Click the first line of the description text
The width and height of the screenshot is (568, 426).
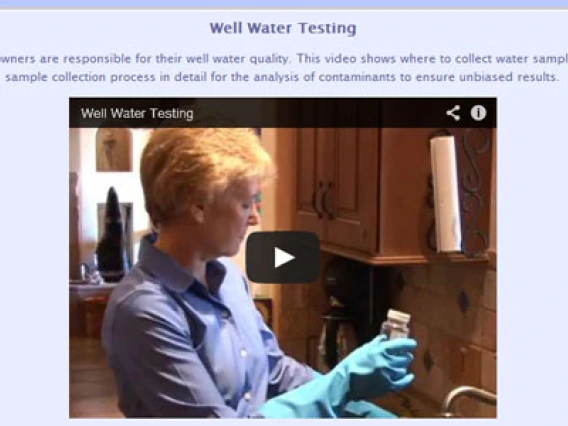tap(284, 59)
